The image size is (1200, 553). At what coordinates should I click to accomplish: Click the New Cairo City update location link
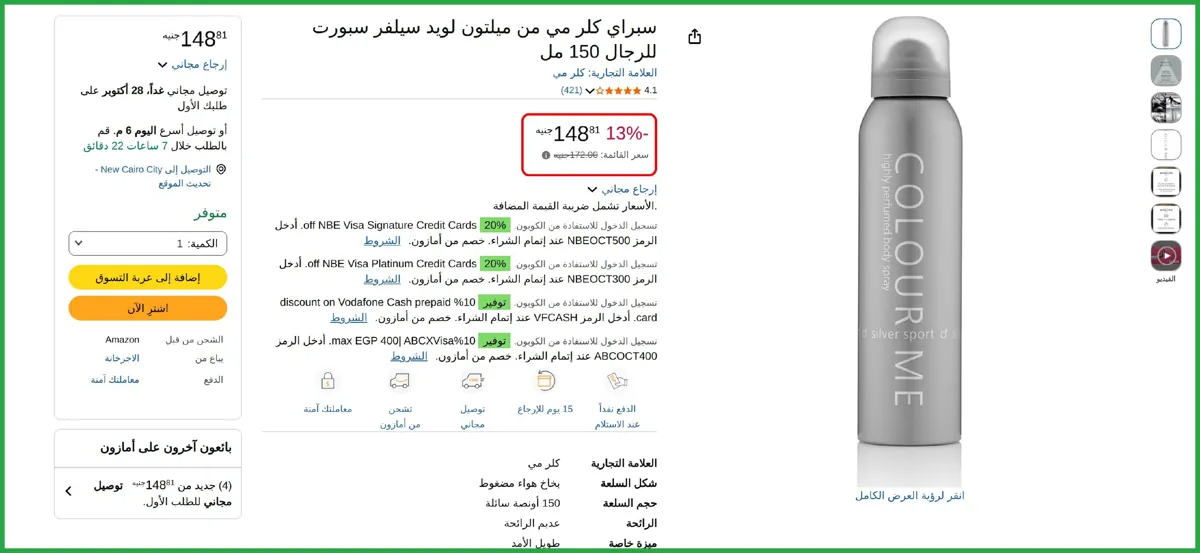click(154, 176)
